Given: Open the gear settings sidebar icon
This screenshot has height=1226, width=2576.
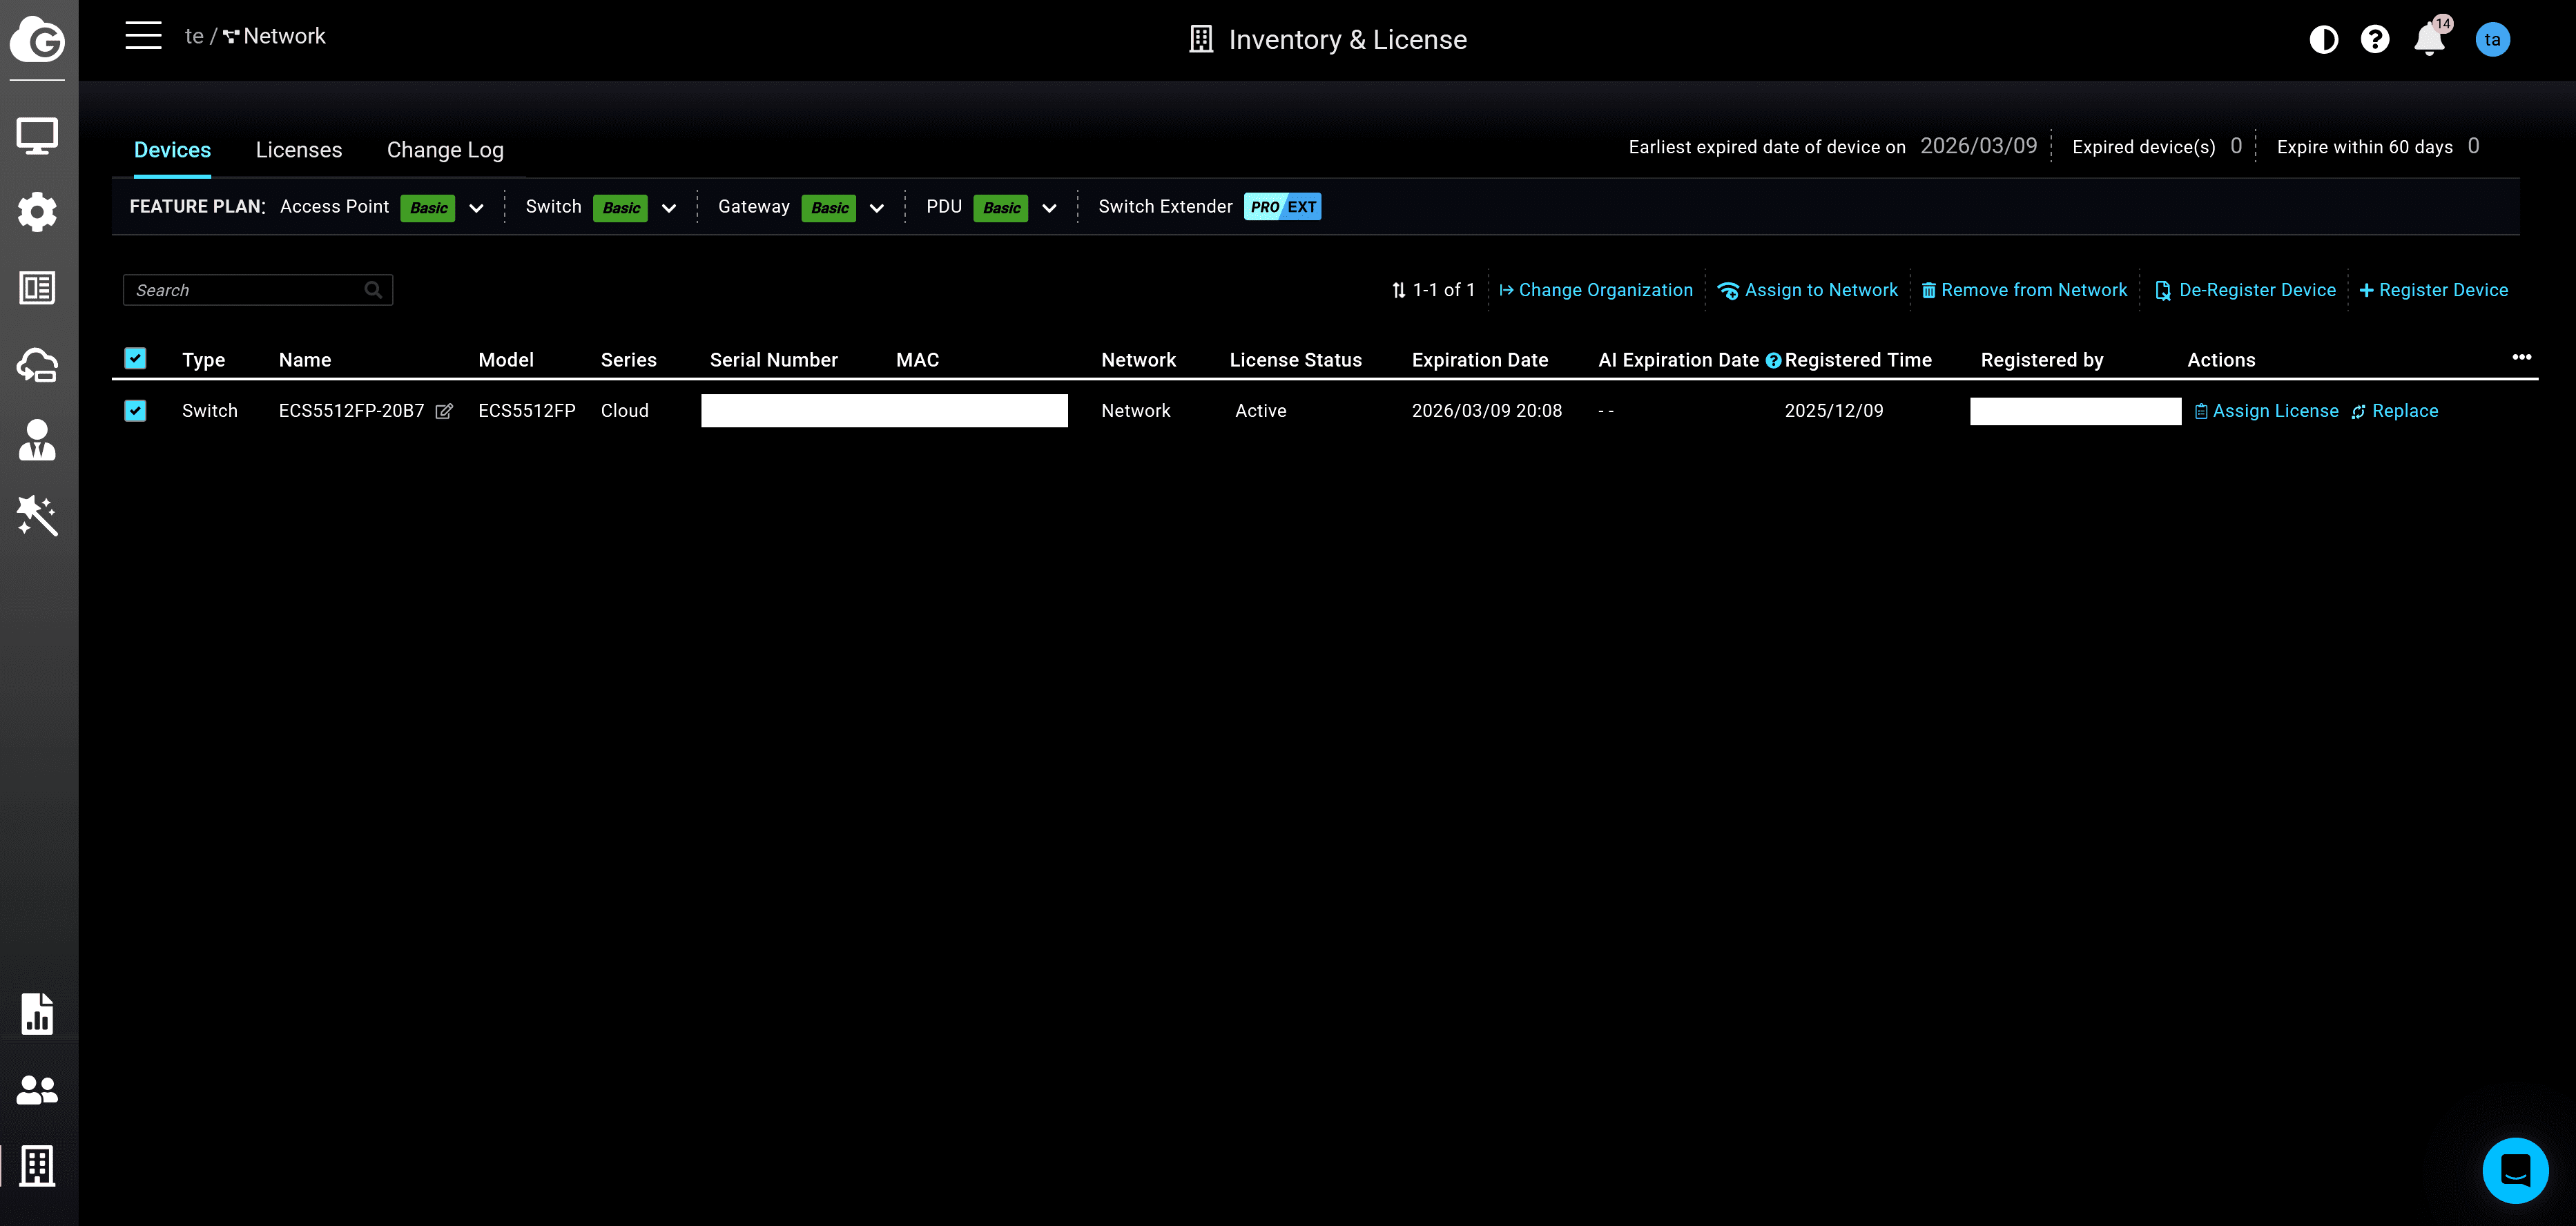Looking at the screenshot, I should coord(37,212).
